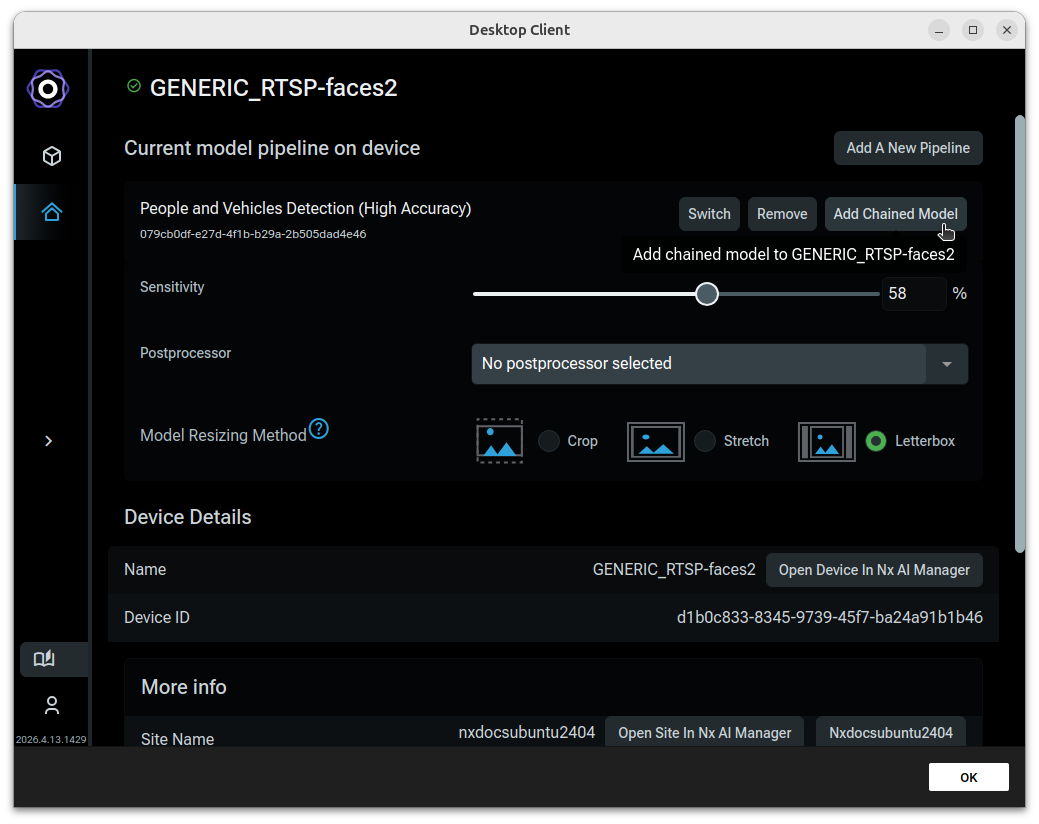
Task: Click the GENERIC_RTSP-faces2 heading
Action: pyautogui.click(x=273, y=87)
